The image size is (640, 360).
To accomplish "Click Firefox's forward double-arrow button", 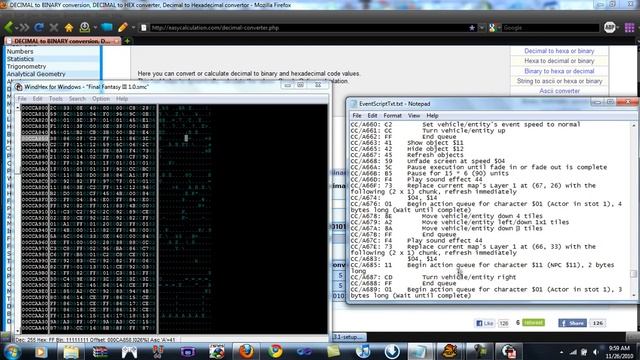I will click(x=23, y=27).
